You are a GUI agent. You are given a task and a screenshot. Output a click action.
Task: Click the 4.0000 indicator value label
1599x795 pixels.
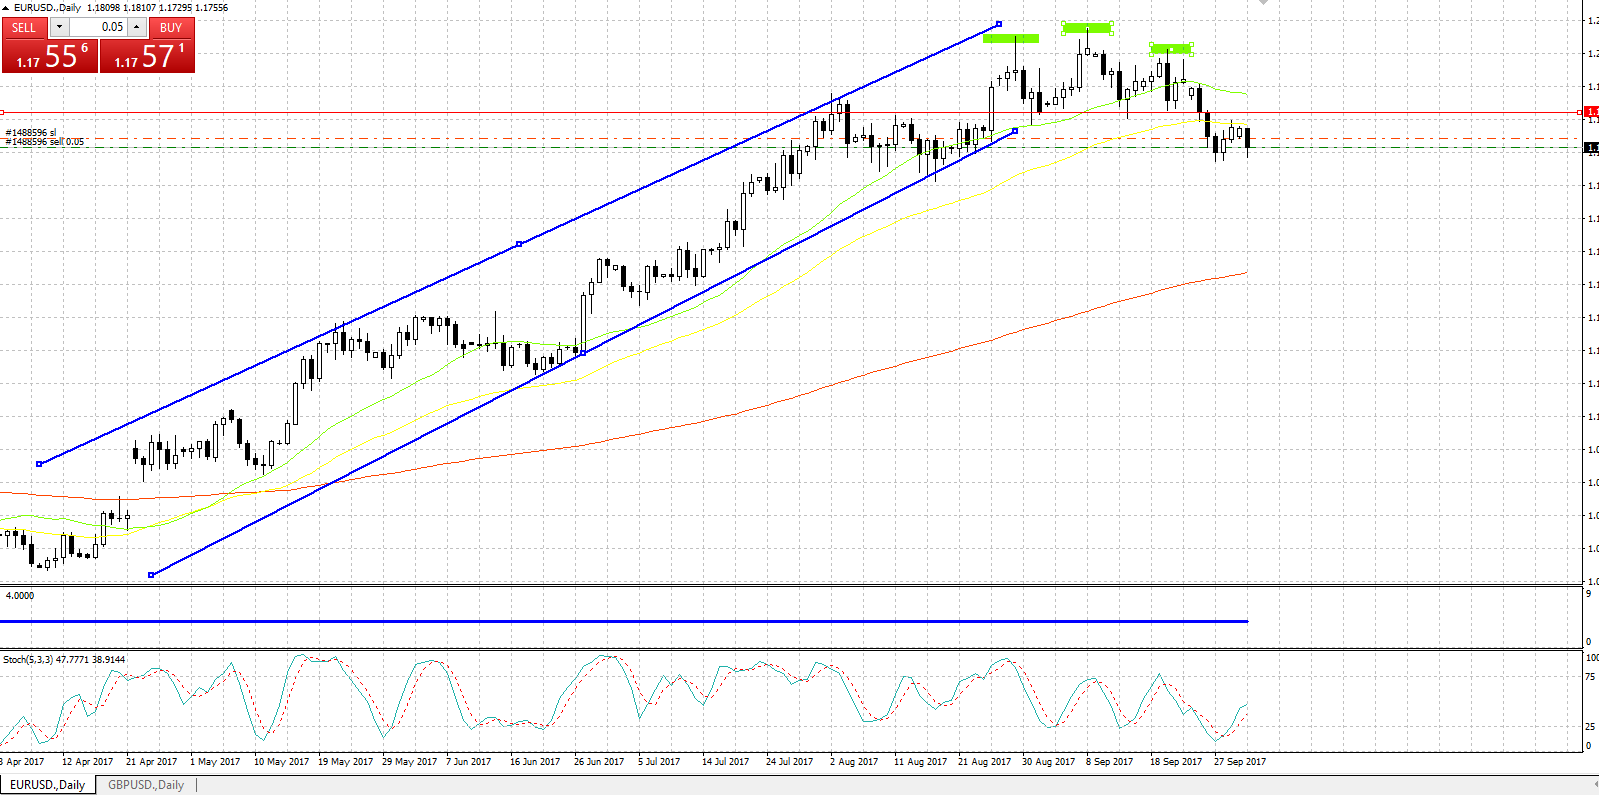click(20, 595)
